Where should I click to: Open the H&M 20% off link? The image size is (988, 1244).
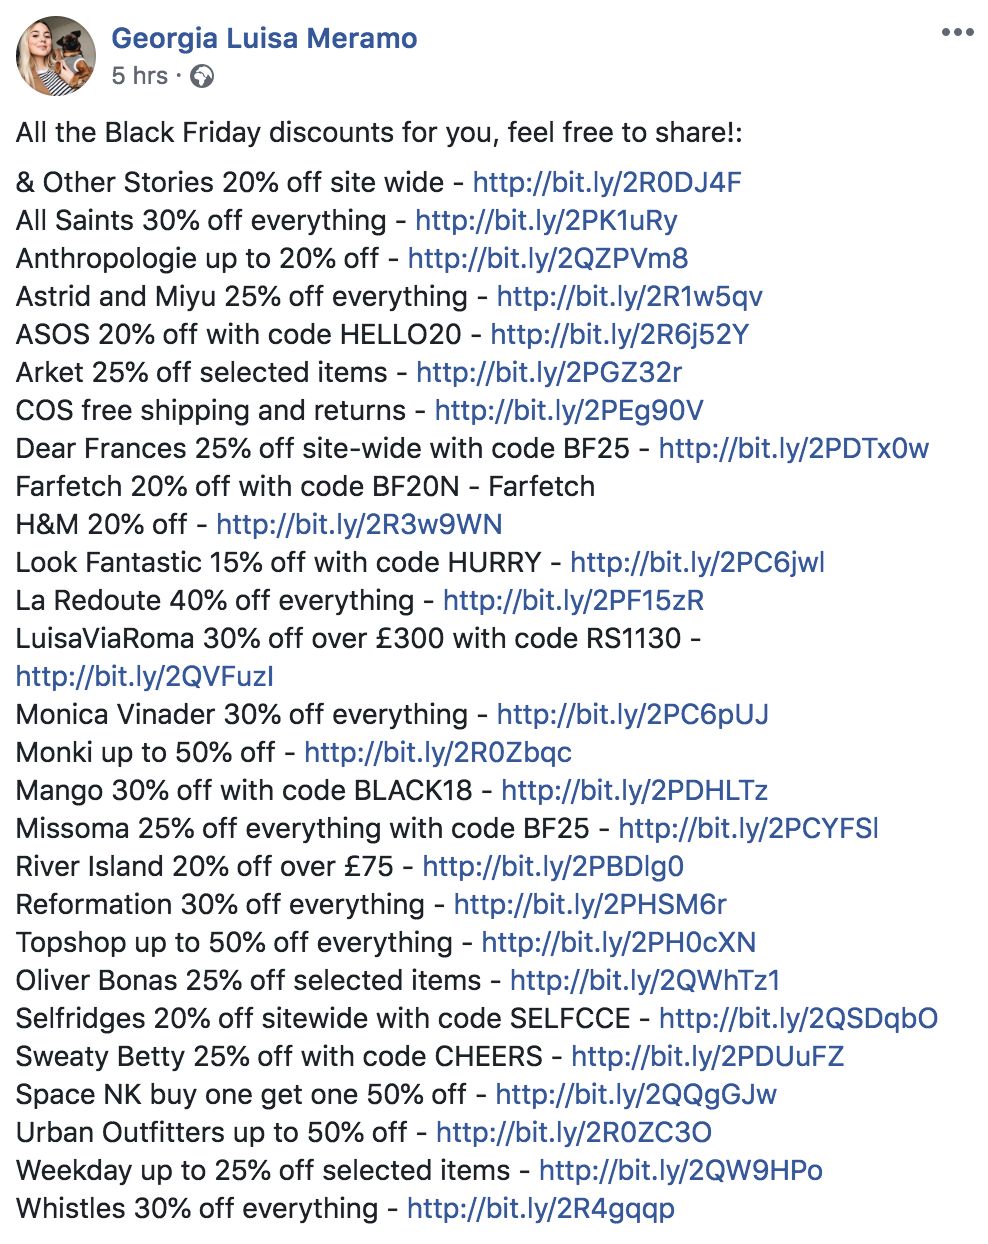pyautogui.click(x=359, y=525)
